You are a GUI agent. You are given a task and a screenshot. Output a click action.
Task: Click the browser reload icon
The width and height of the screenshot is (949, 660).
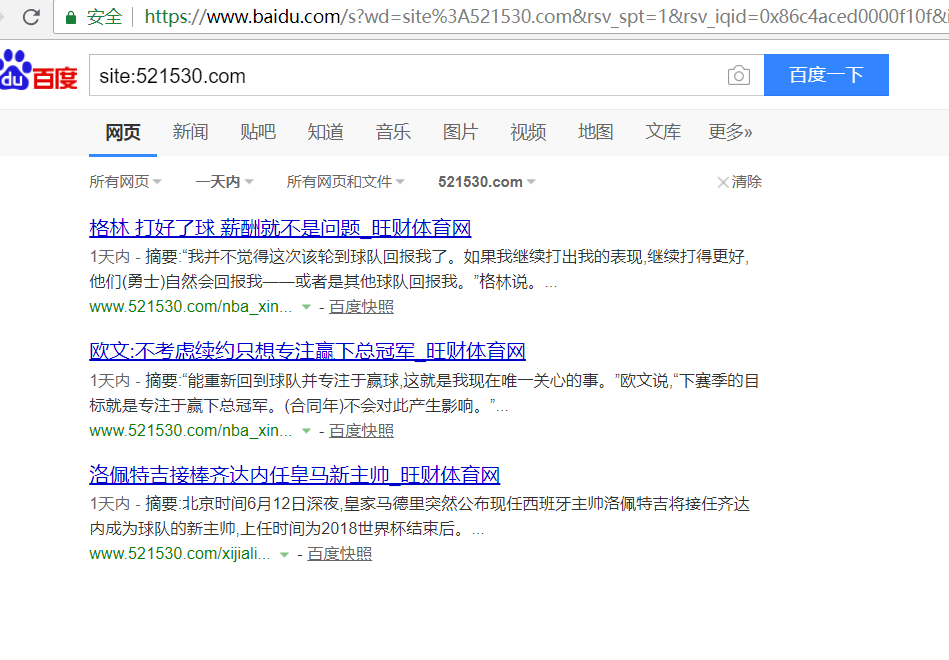point(31,17)
